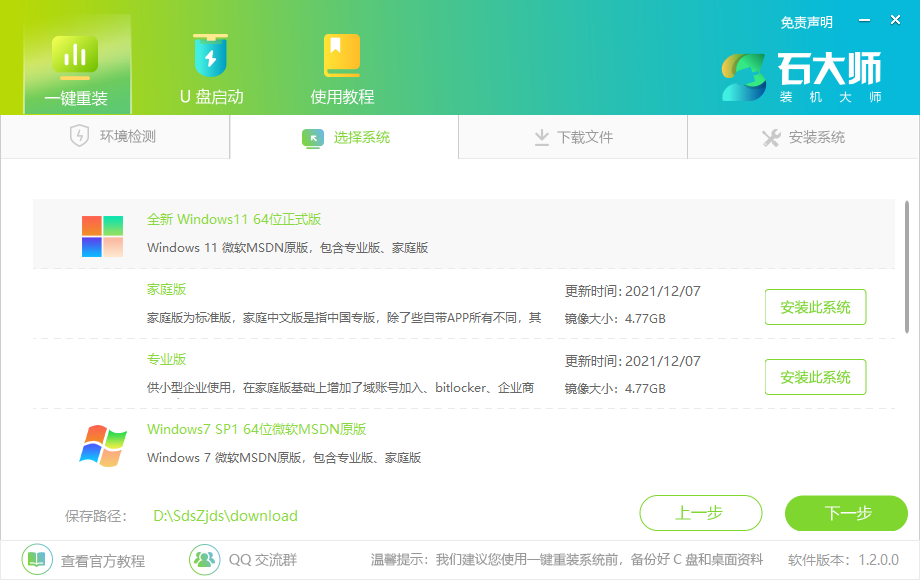
Task: Click 上一步 previous step button
Action: 701,513
